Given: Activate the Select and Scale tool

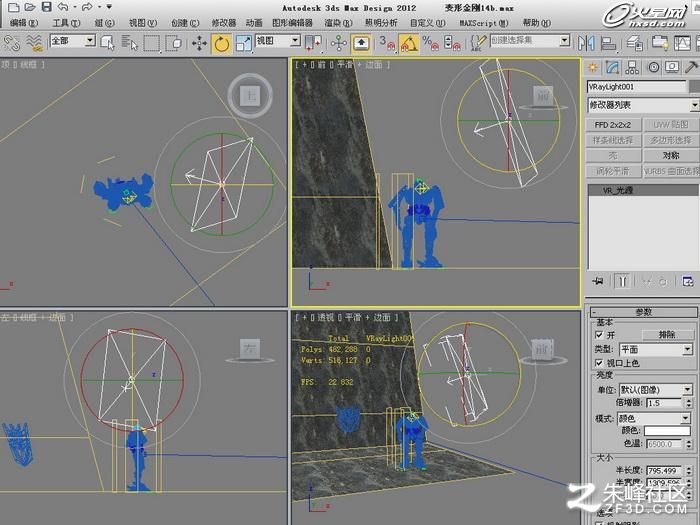Looking at the screenshot, I should click(244, 43).
